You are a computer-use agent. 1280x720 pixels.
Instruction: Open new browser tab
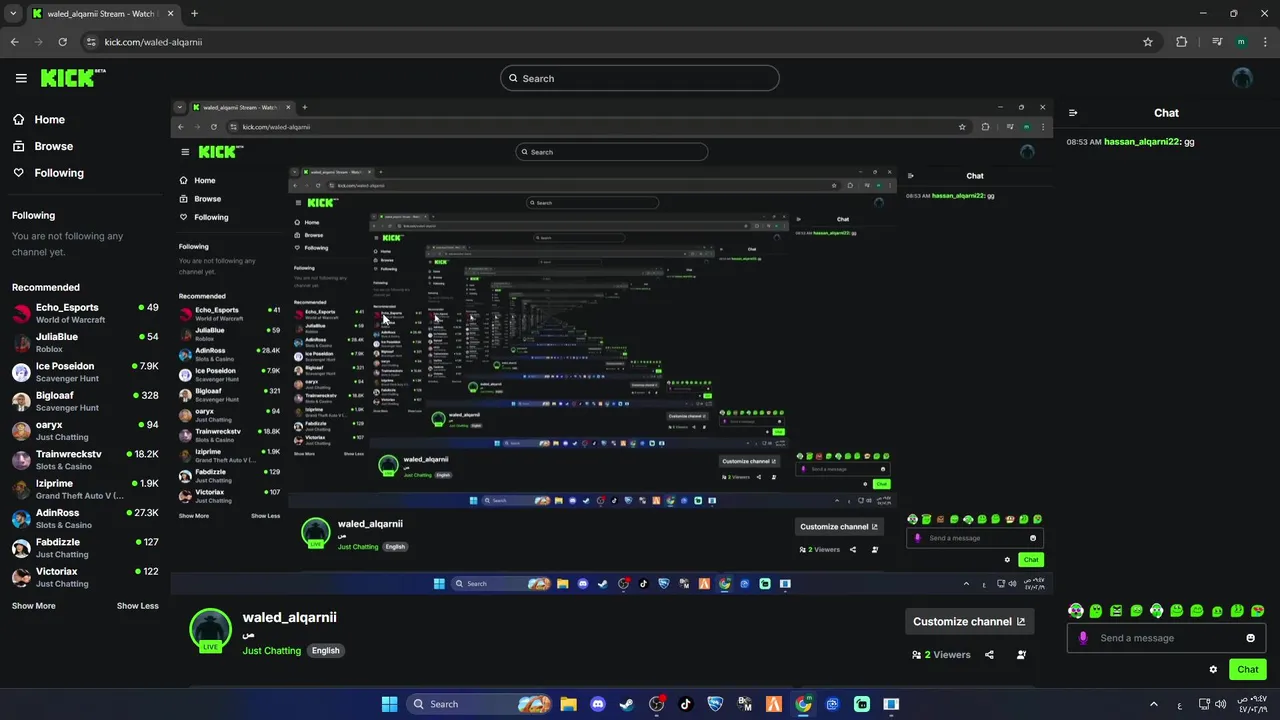pos(194,13)
